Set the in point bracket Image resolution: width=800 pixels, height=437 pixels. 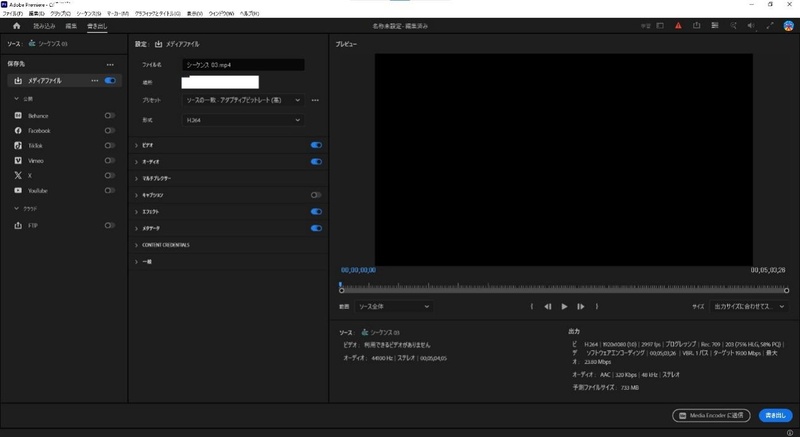pyautogui.click(x=532, y=306)
